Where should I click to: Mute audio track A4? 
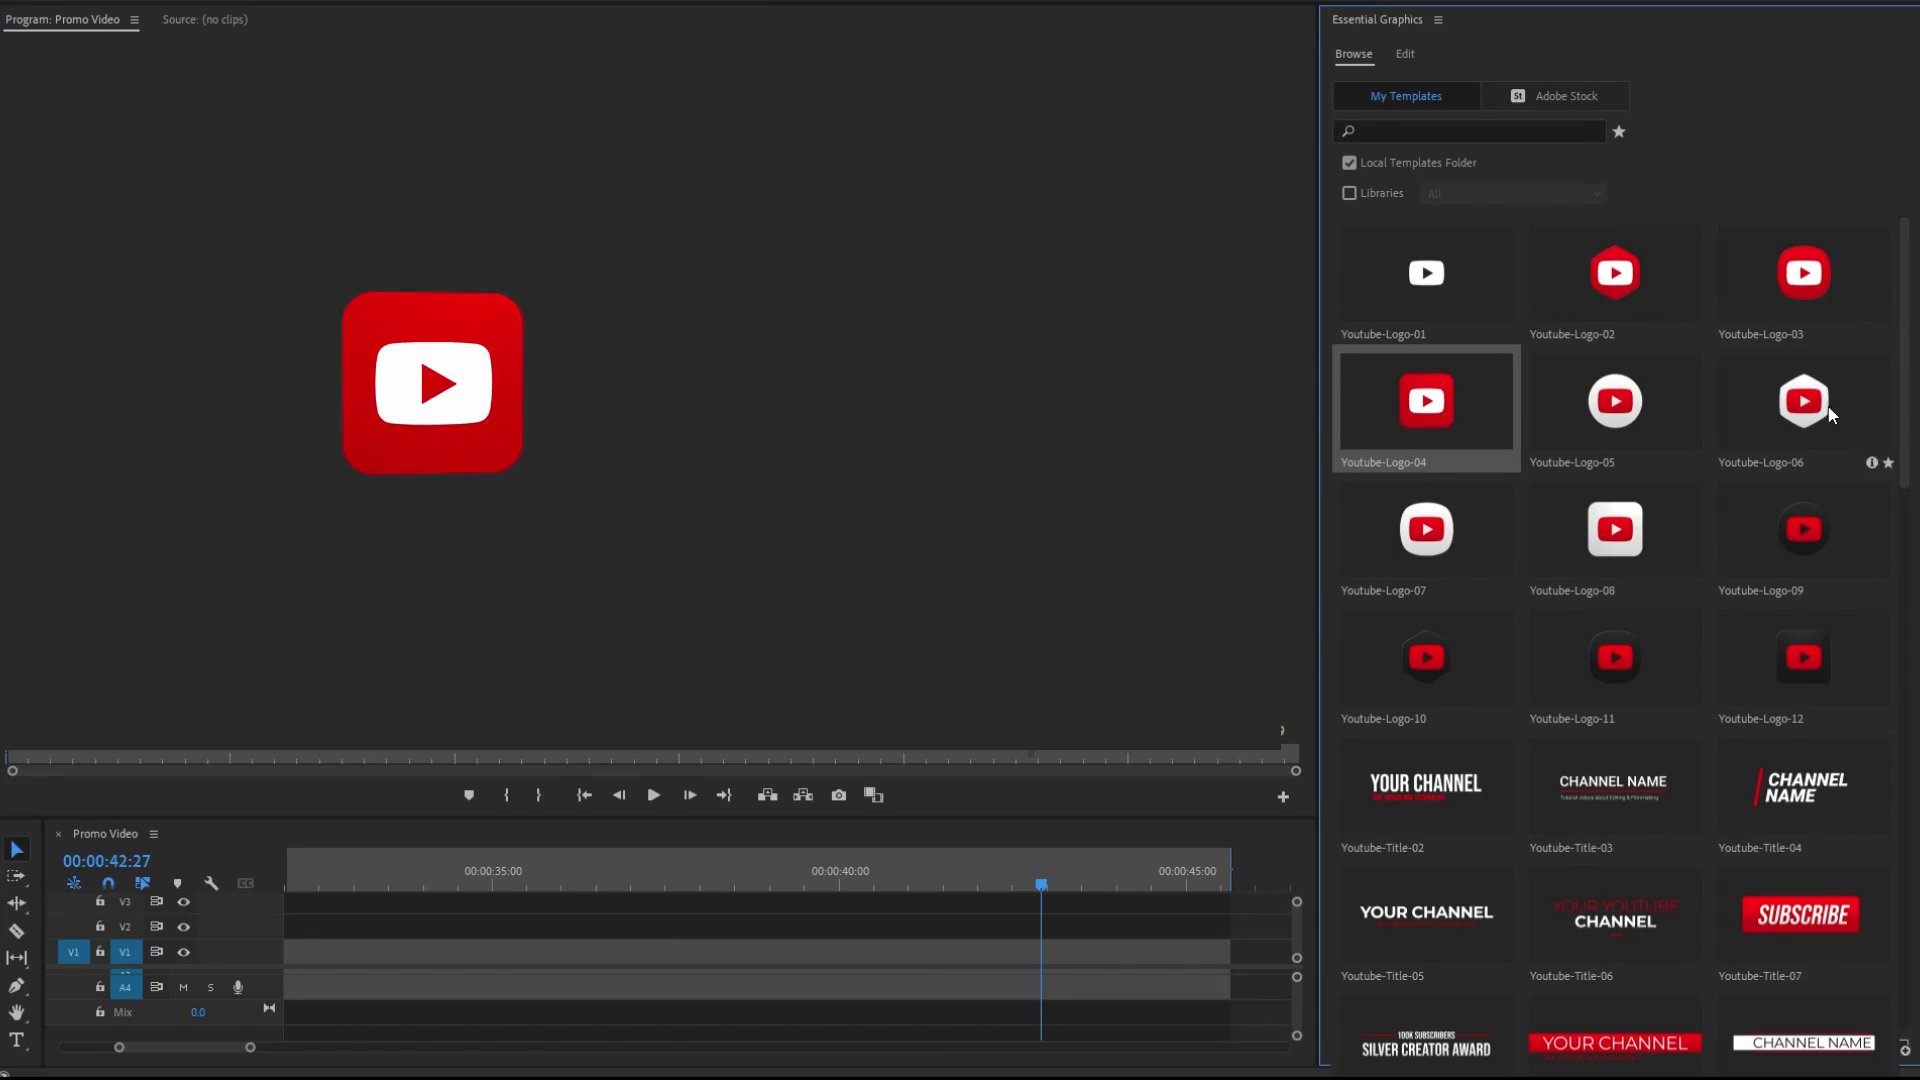point(183,987)
